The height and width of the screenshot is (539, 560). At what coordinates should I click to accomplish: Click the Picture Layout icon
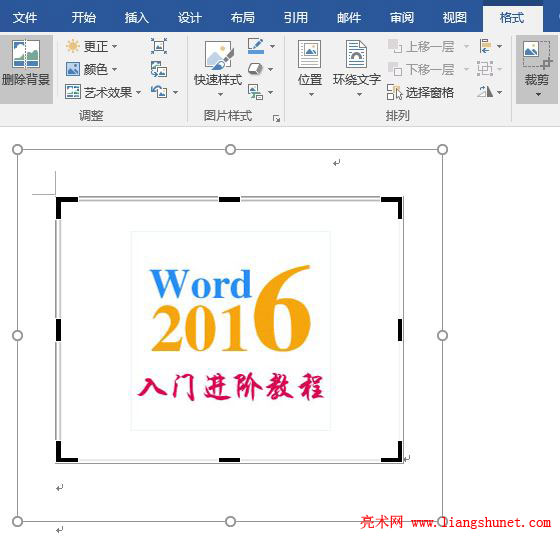click(255, 92)
